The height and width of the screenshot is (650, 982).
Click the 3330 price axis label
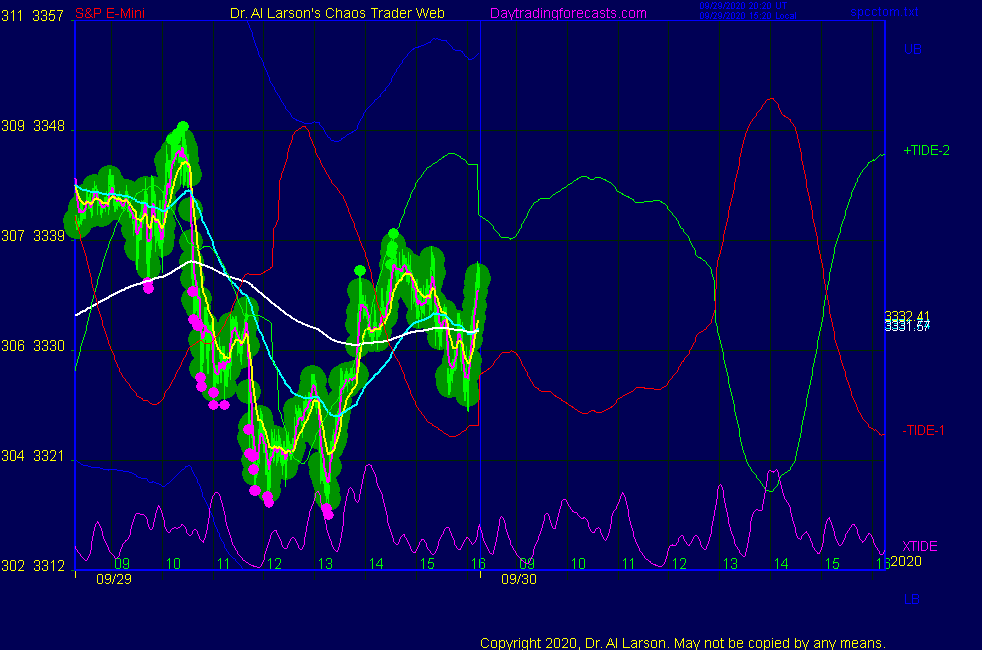(x=49, y=346)
